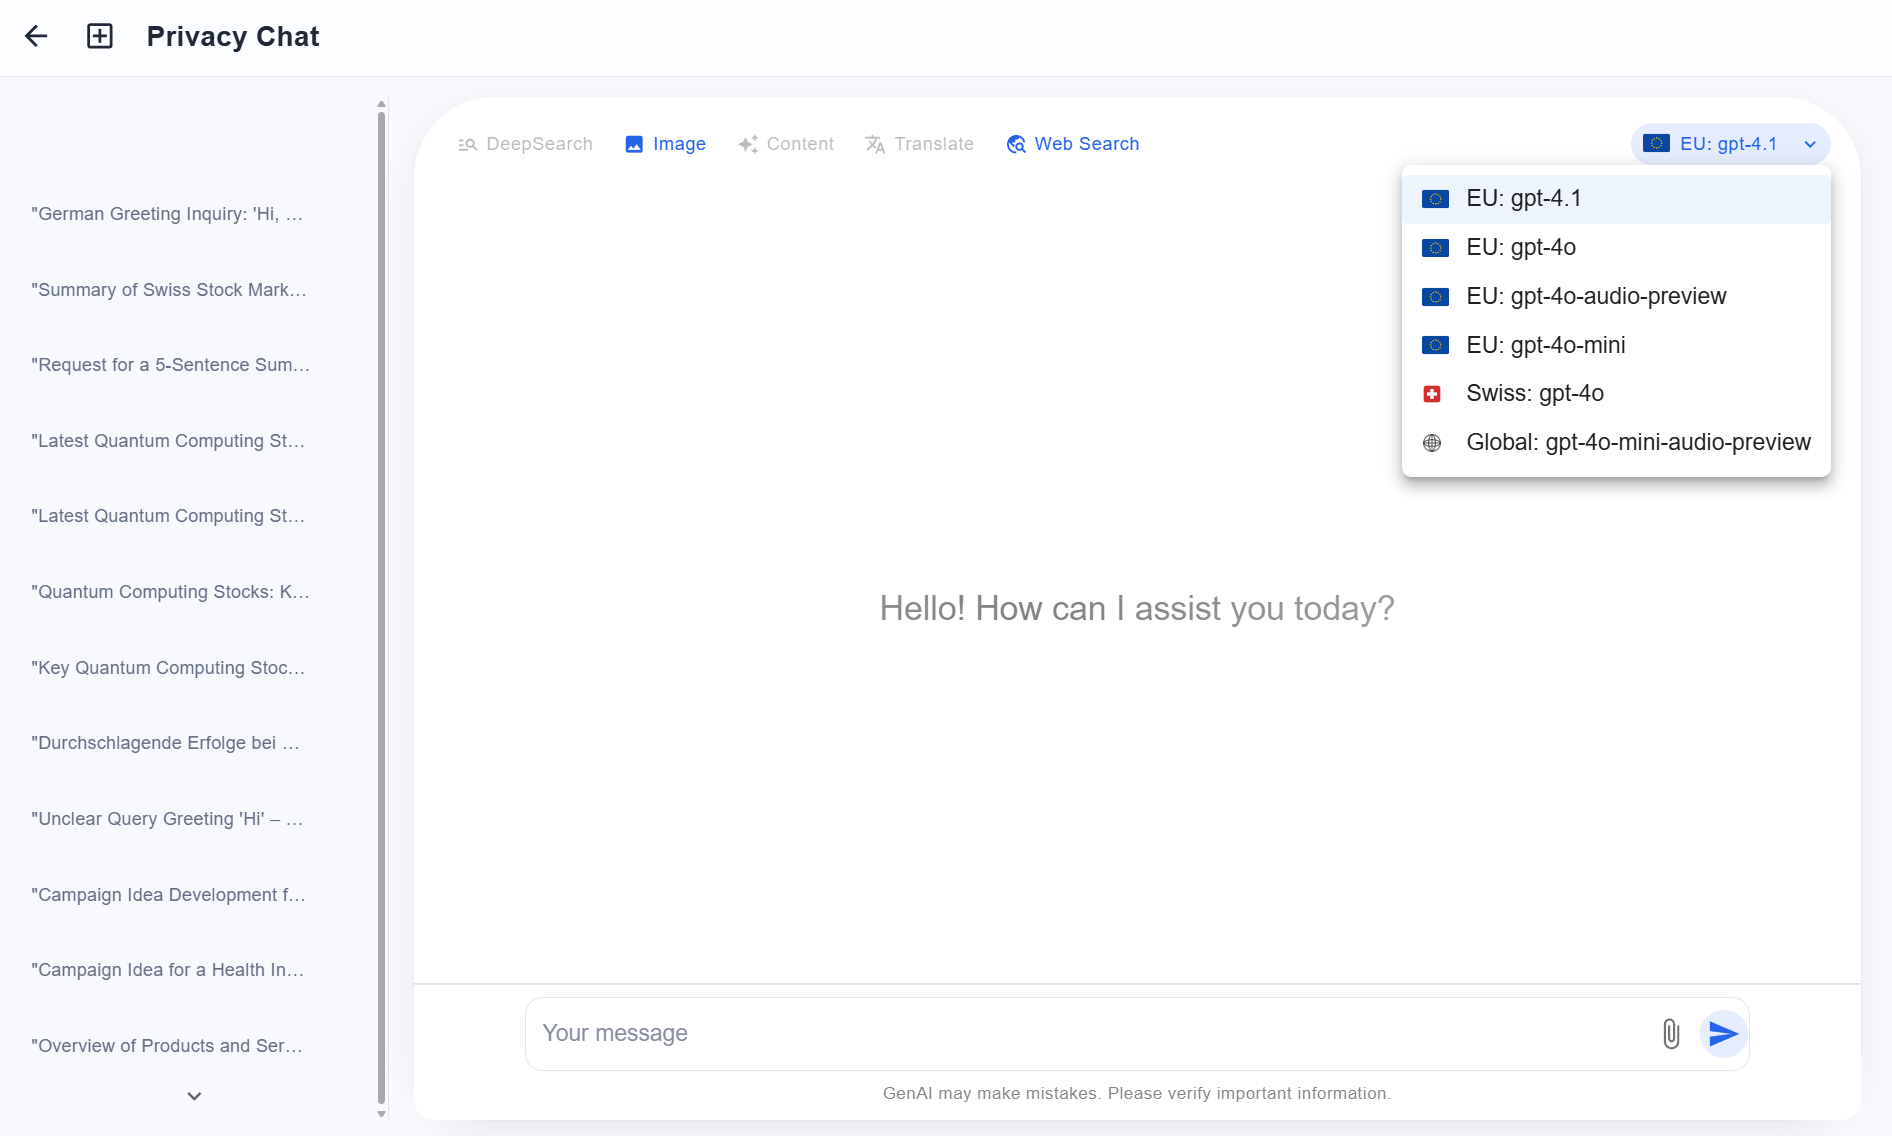Expand more chat history with chevron
The width and height of the screenshot is (1892, 1136).
pyautogui.click(x=194, y=1096)
